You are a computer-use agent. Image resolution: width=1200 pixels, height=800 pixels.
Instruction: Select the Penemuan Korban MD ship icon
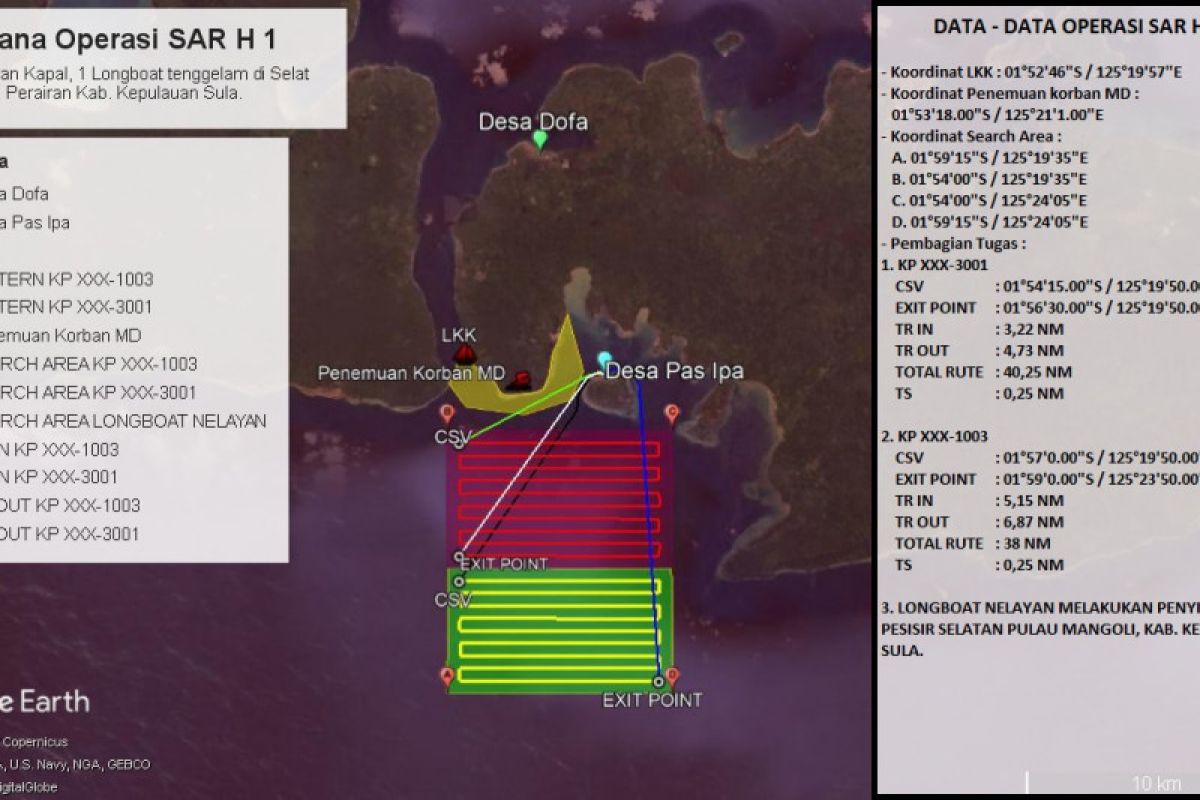point(519,379)
